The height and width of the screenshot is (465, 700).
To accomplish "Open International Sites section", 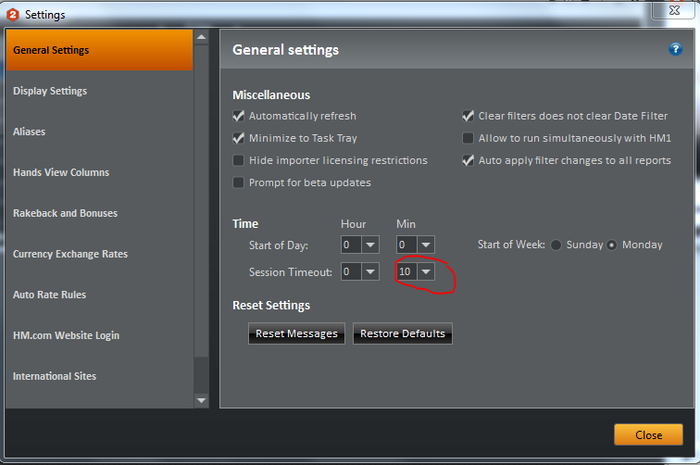I will click(x=100, y=376).
